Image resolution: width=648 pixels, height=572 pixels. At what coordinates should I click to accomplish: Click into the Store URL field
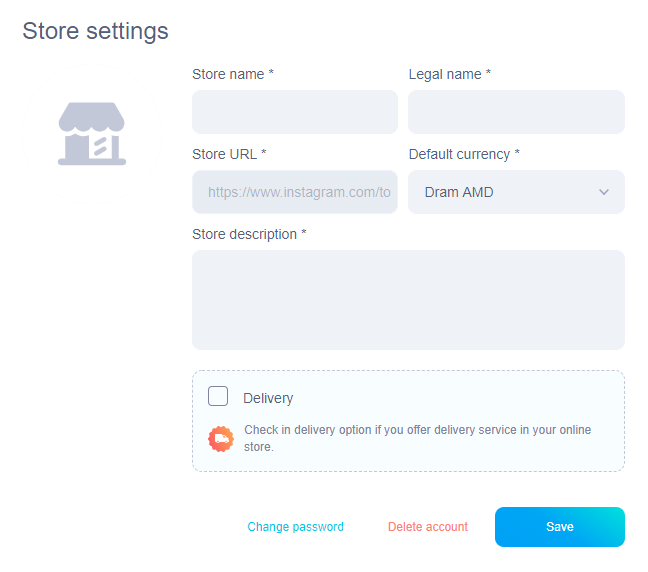point(294,192)
